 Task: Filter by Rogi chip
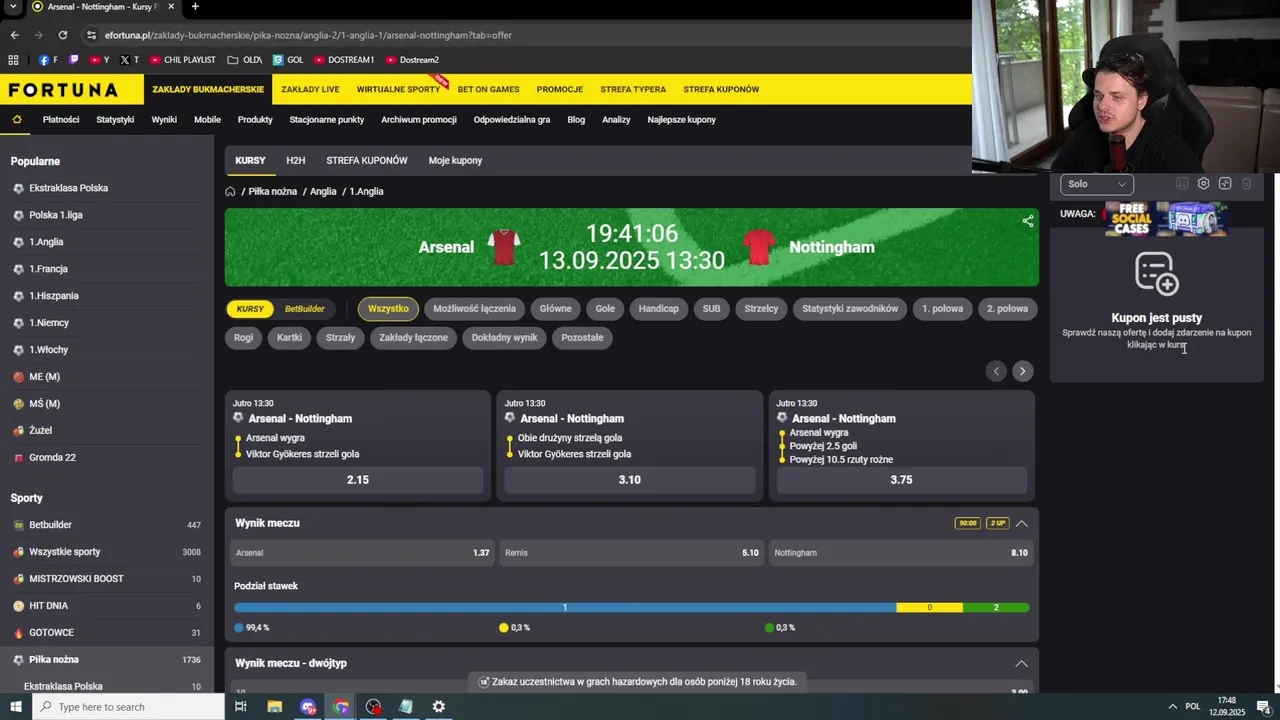point(244,338)
